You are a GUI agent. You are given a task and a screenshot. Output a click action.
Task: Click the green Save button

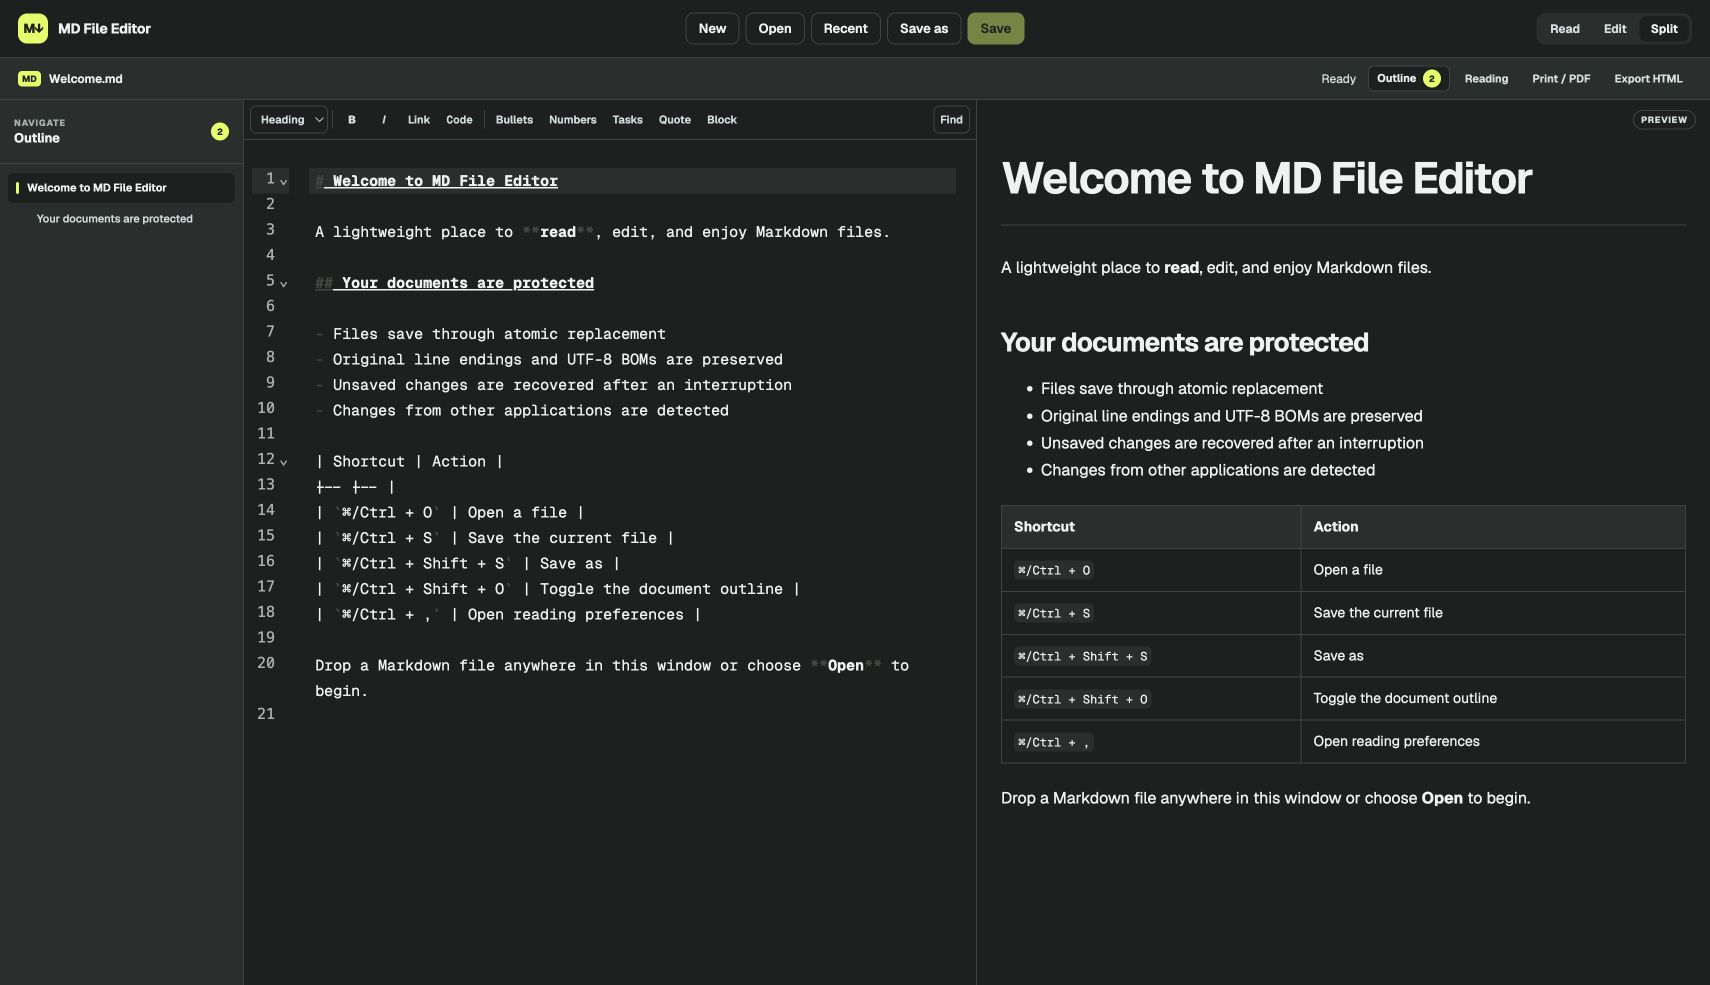tap(995, 29)
